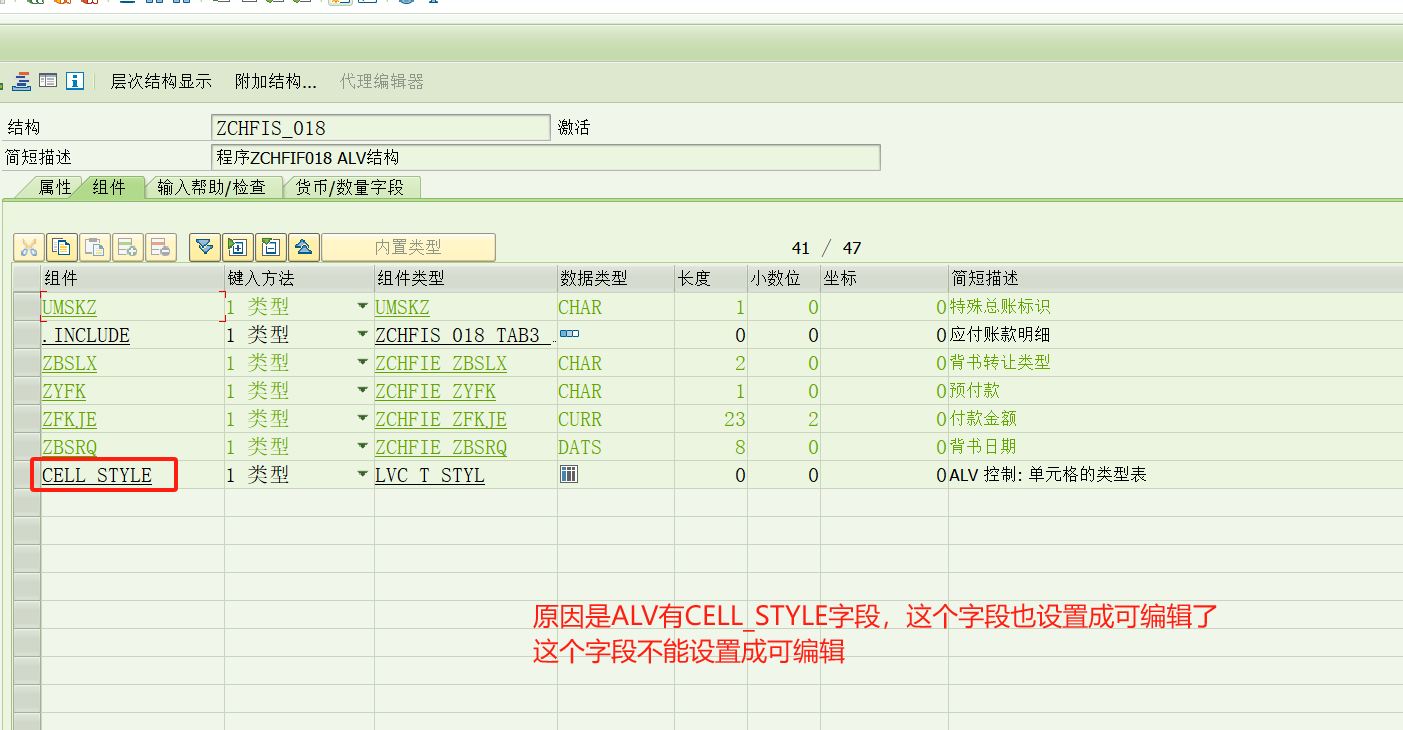Click the 附加结构... button
Image resolution: width=1403 pixels, height=730 pixels.
pos(274,81)
